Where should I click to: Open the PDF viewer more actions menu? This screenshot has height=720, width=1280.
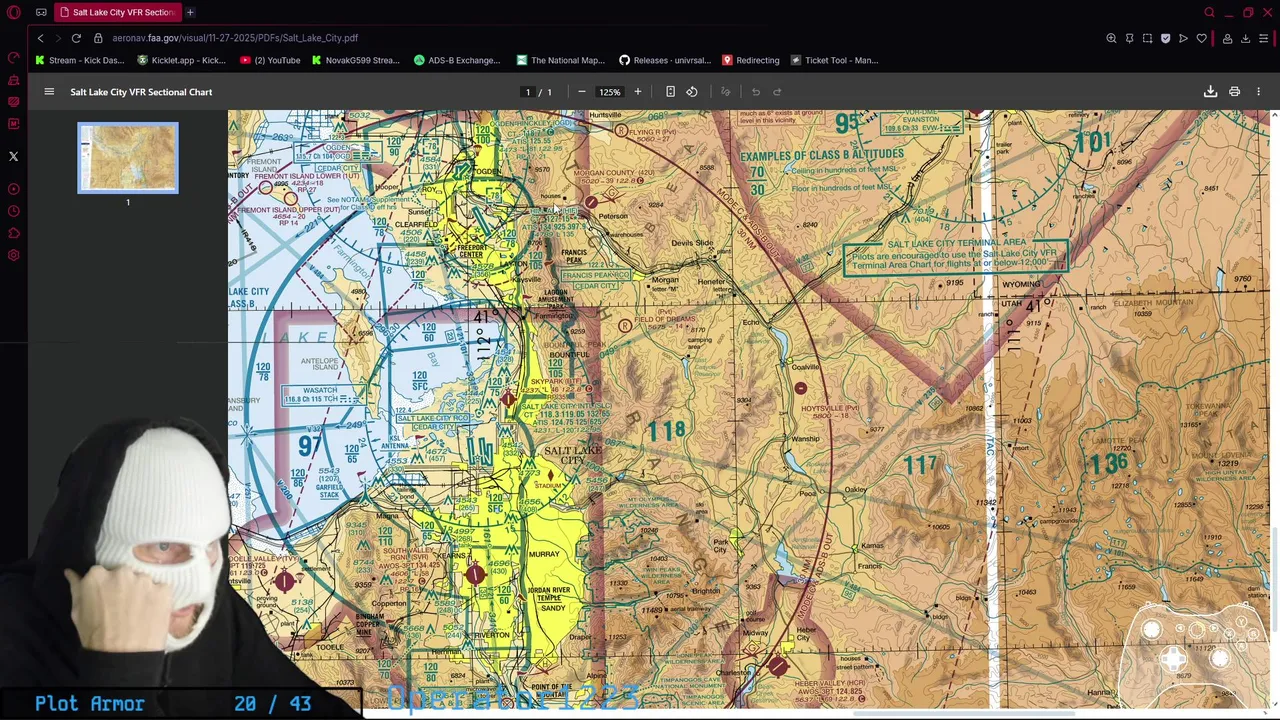click(x=1259, y=92)
